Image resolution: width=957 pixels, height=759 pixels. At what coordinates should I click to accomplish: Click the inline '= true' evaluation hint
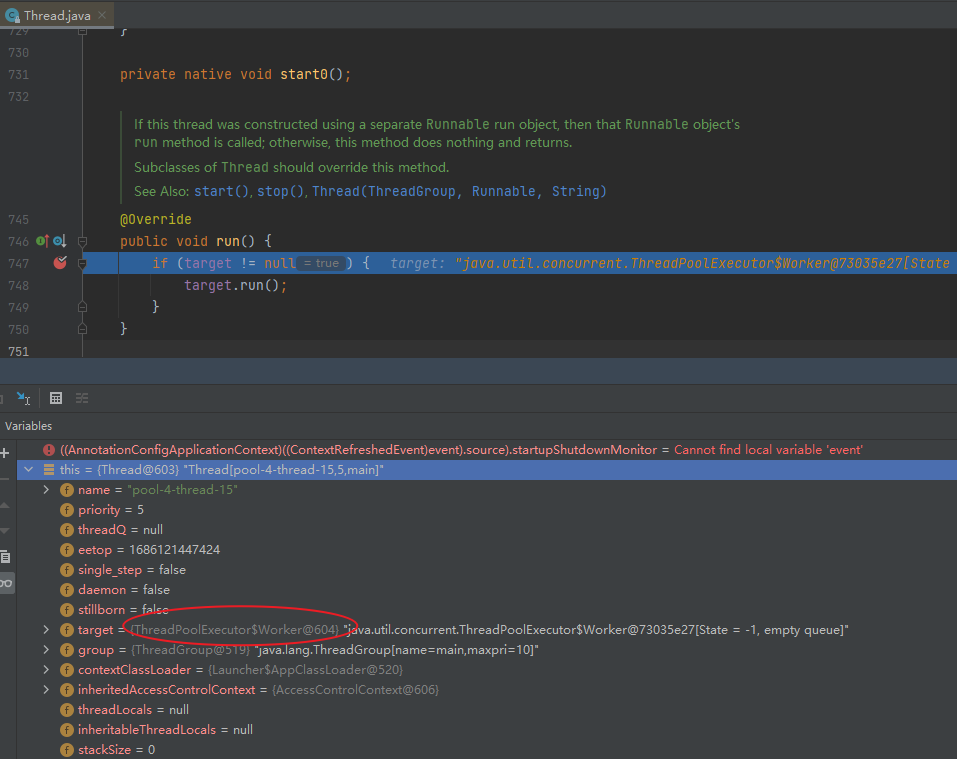click(x=321, y=263)
